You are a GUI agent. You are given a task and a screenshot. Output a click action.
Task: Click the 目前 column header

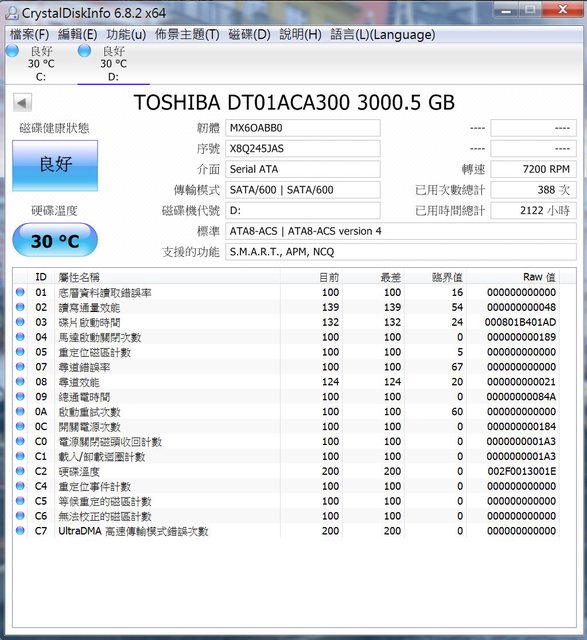coord(311,277)
